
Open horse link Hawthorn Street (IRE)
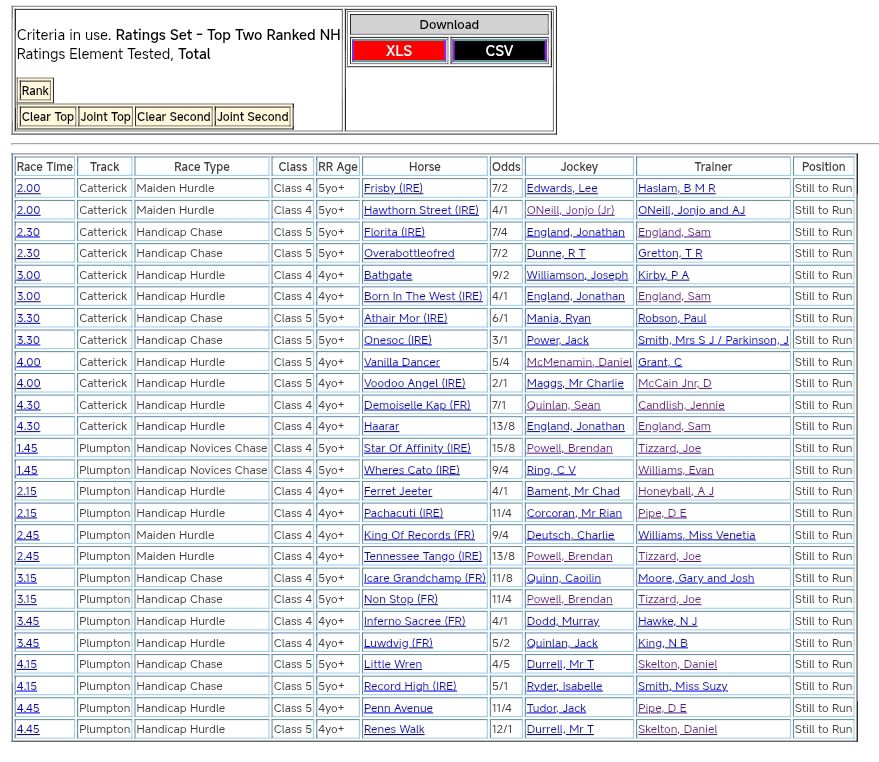pyautogui.click(x=421, y=210)
